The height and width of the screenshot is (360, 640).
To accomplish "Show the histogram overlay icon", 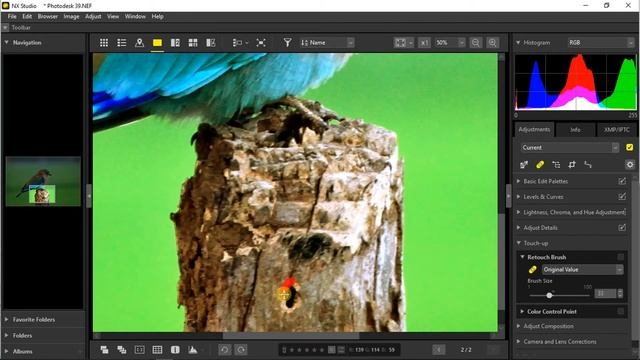I will (x=193, y=350).
